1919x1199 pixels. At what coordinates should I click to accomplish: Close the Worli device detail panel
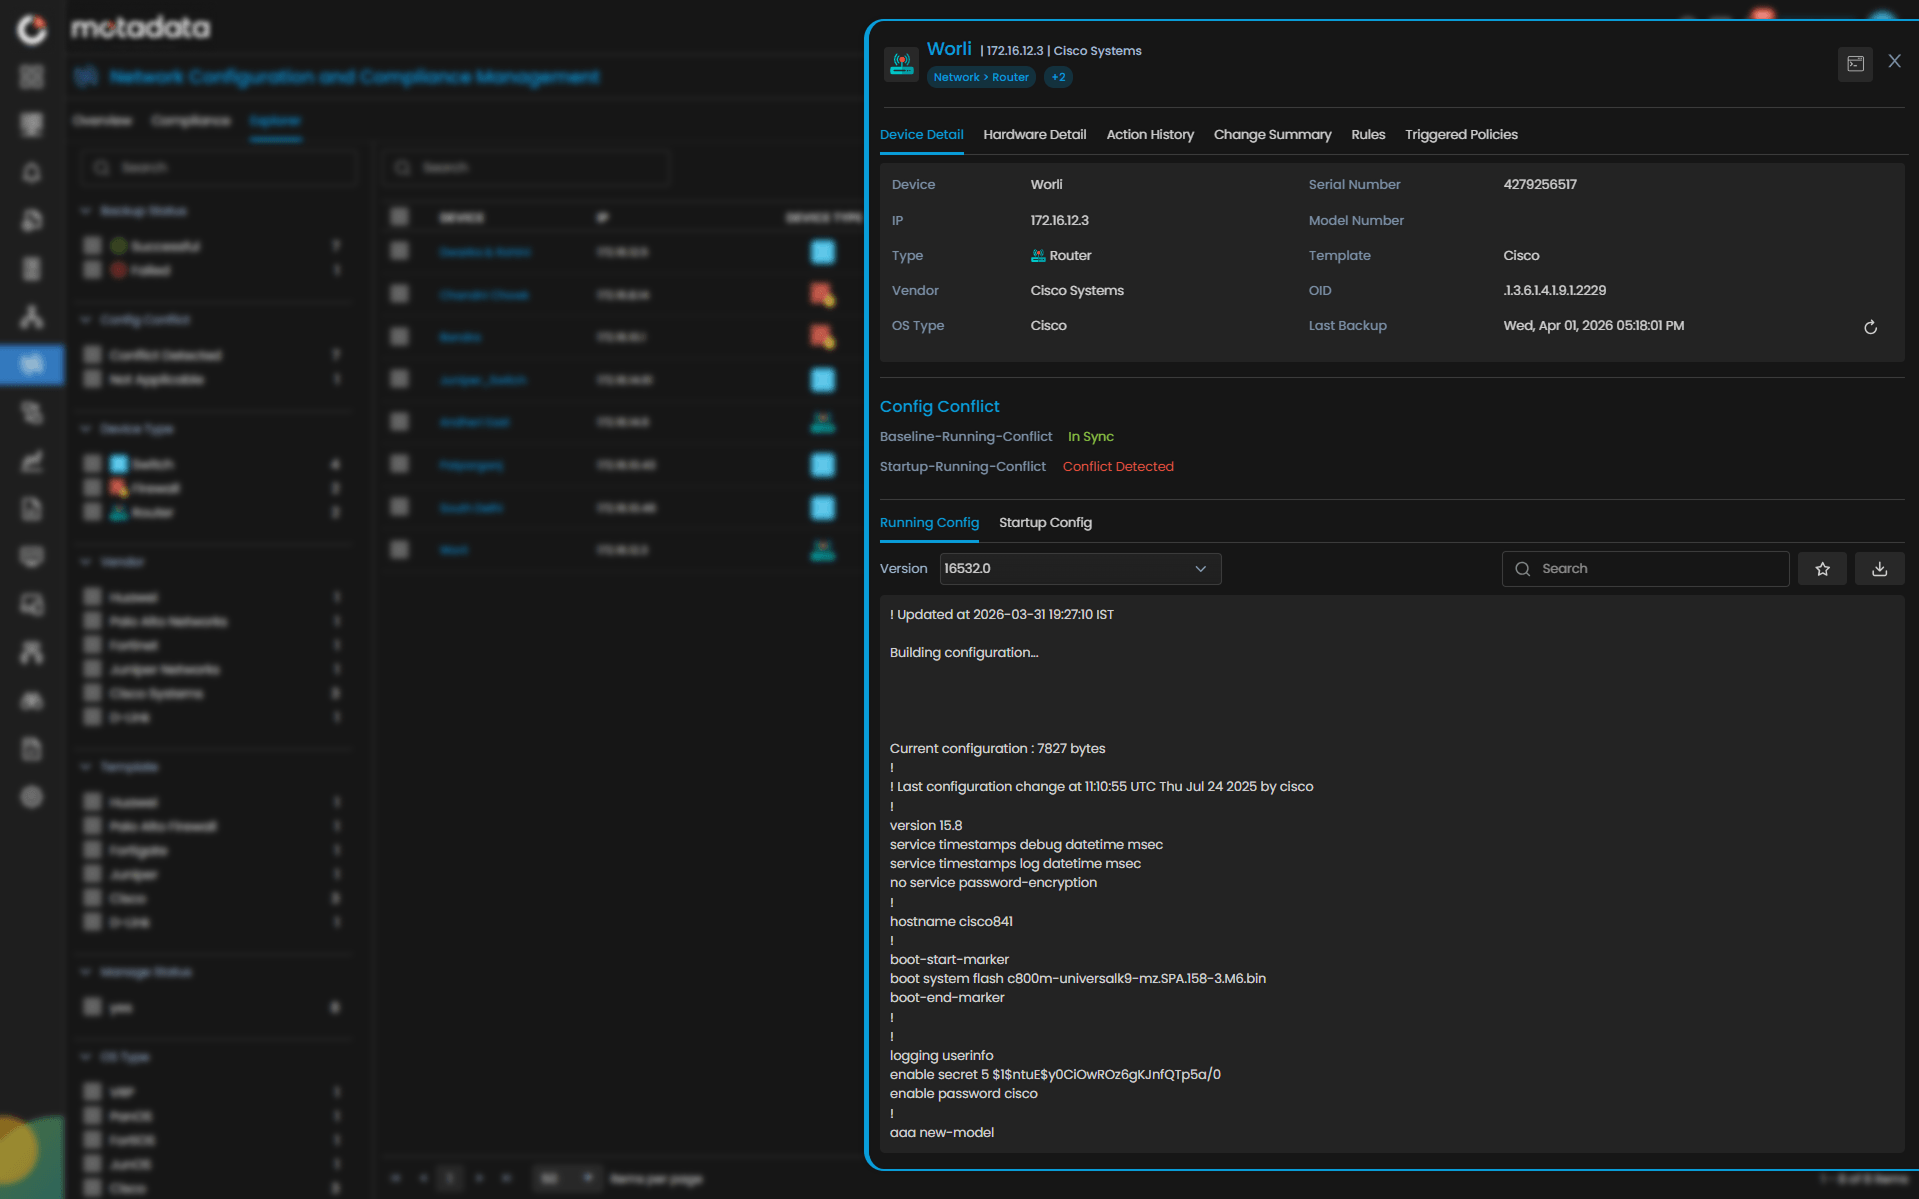point(1894,62)
